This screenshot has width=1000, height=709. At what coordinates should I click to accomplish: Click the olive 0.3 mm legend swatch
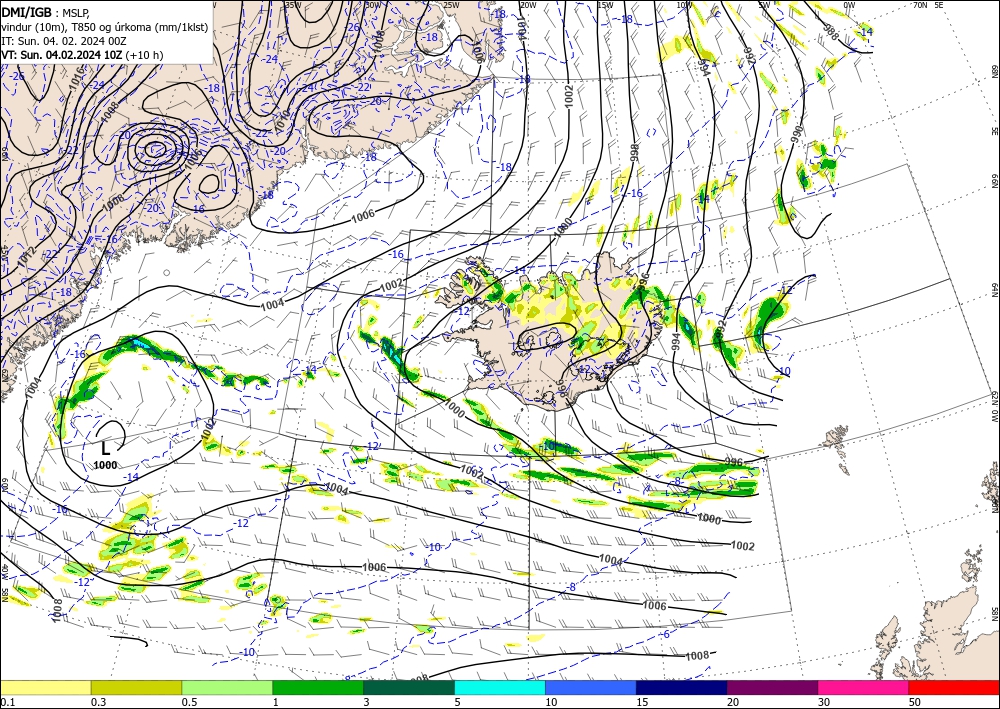136,687
